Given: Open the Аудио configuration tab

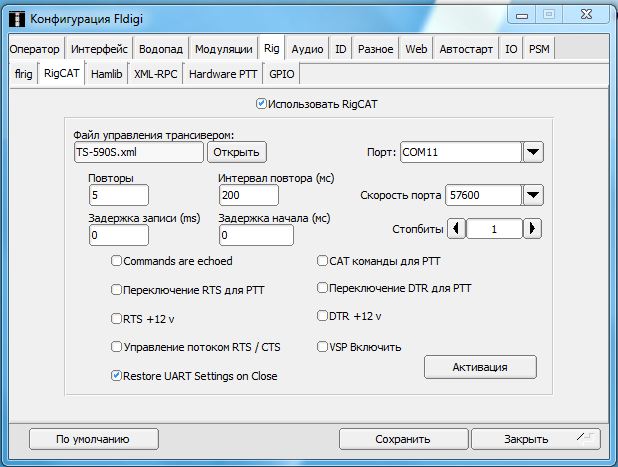Looking at the screenshot, I should pos(307,48).
